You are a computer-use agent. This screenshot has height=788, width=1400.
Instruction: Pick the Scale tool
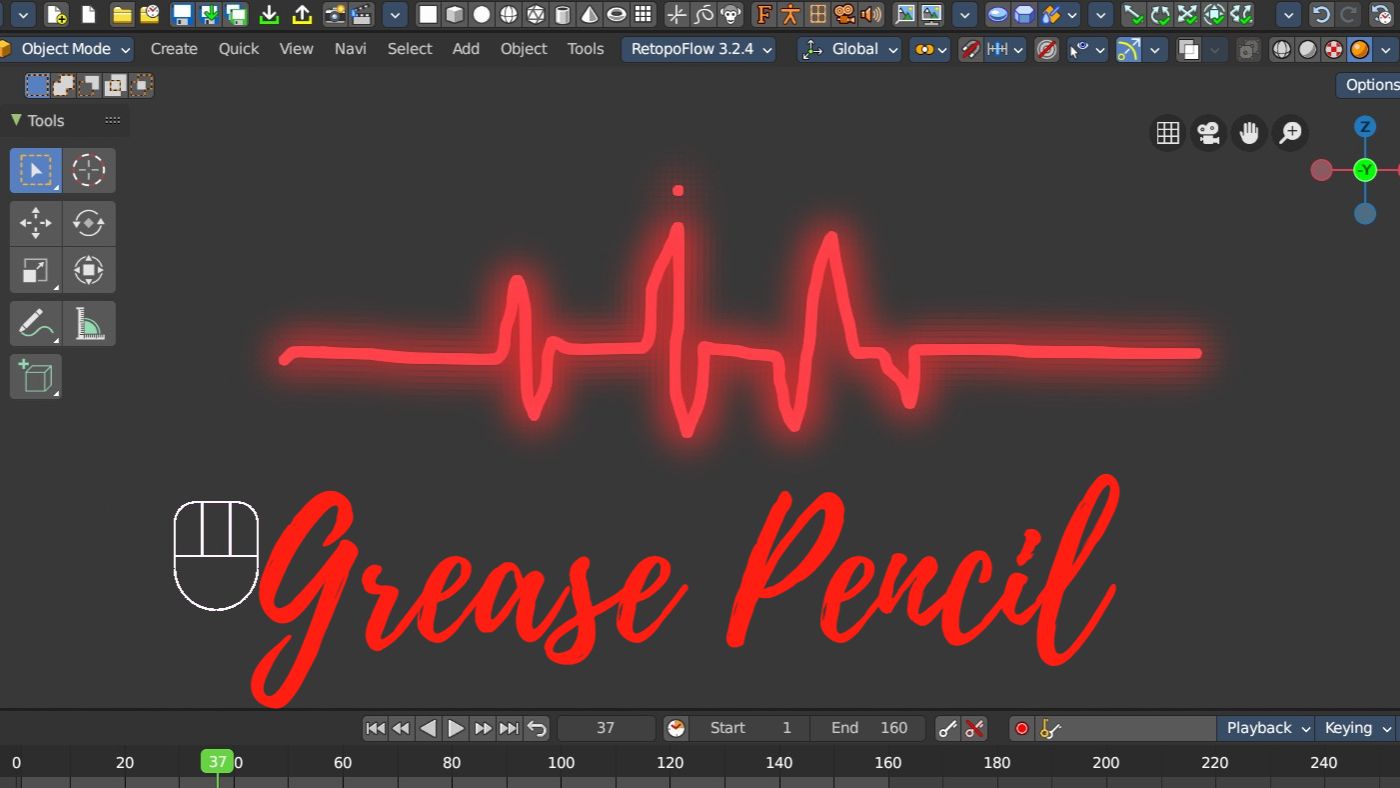(x=36, y=270)
